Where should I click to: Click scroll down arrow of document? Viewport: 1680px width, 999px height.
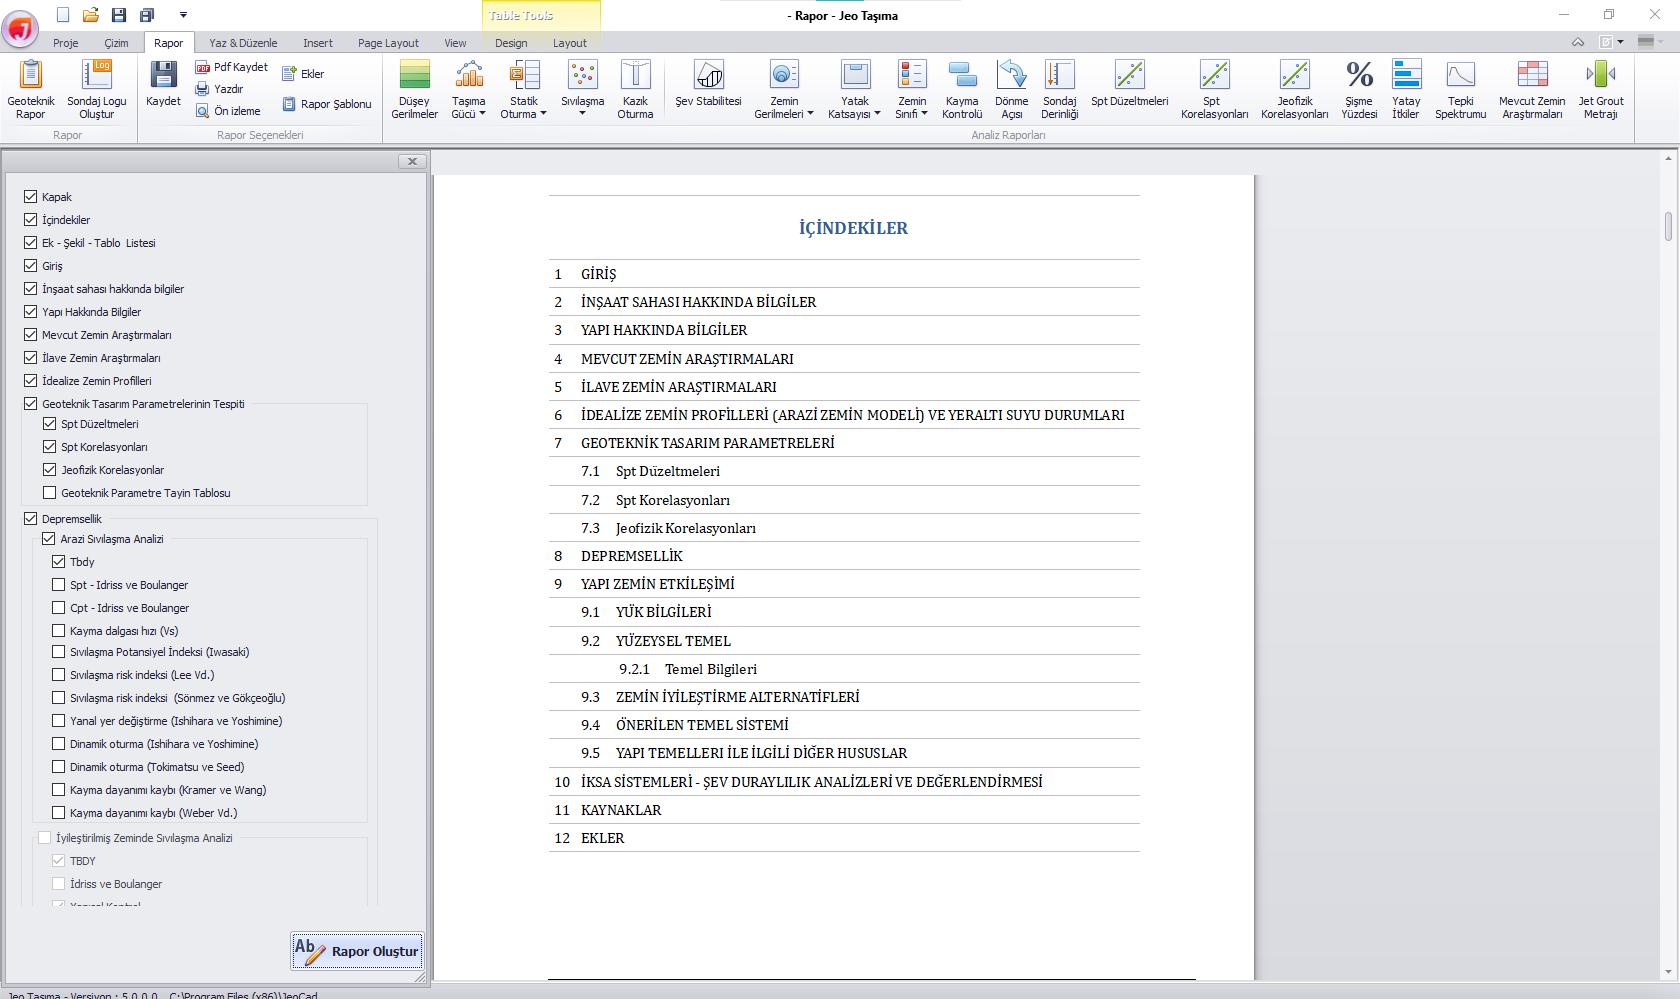click(1668, 972)
